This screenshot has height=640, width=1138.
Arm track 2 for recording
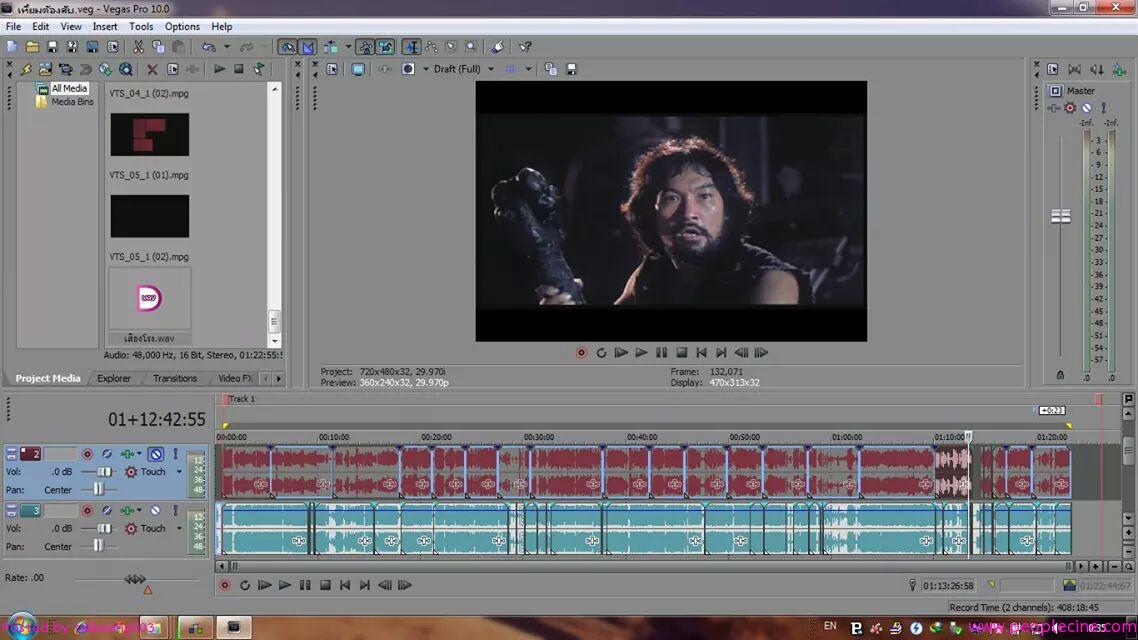click(x=87, y=454)
